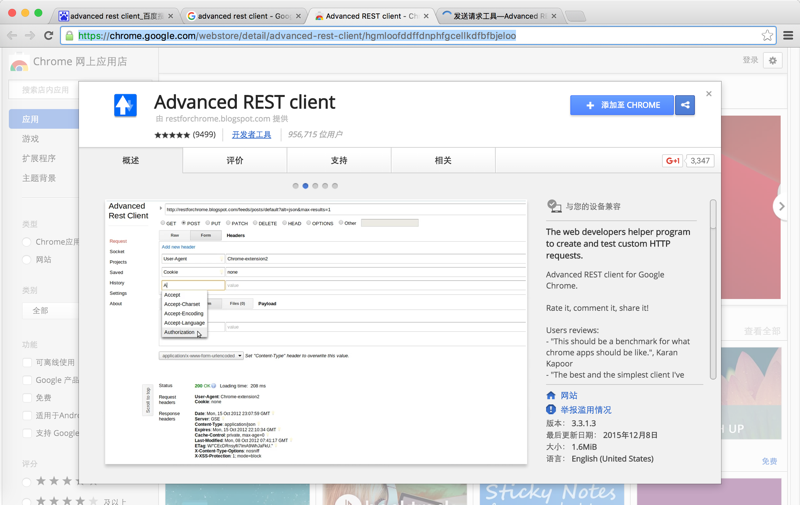
Task: Select the third screenshot carousel dot
Action: (x=315, y=186)
